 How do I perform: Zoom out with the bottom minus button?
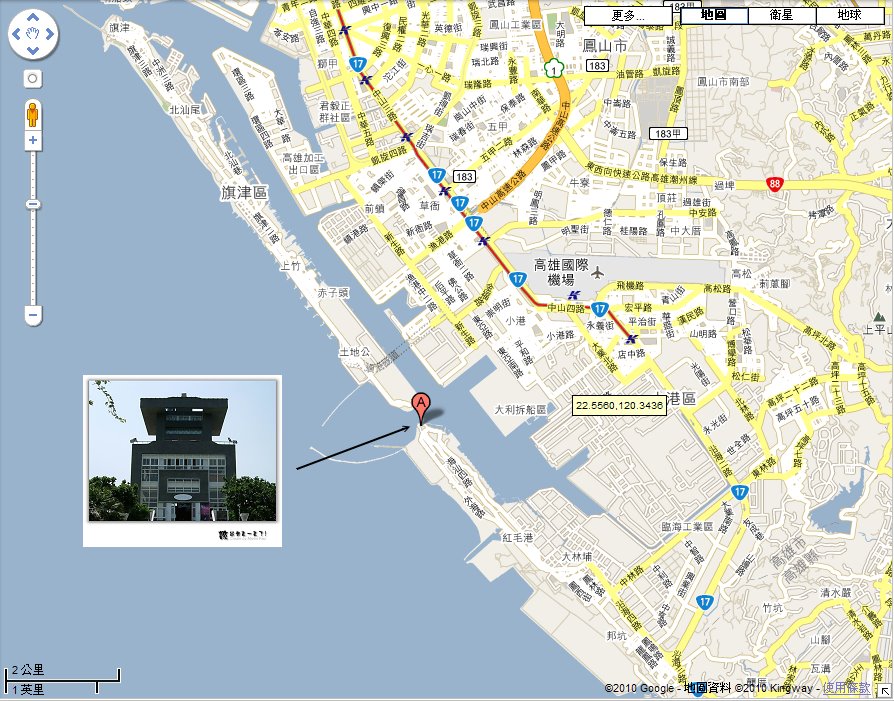[x=33, y=316]
